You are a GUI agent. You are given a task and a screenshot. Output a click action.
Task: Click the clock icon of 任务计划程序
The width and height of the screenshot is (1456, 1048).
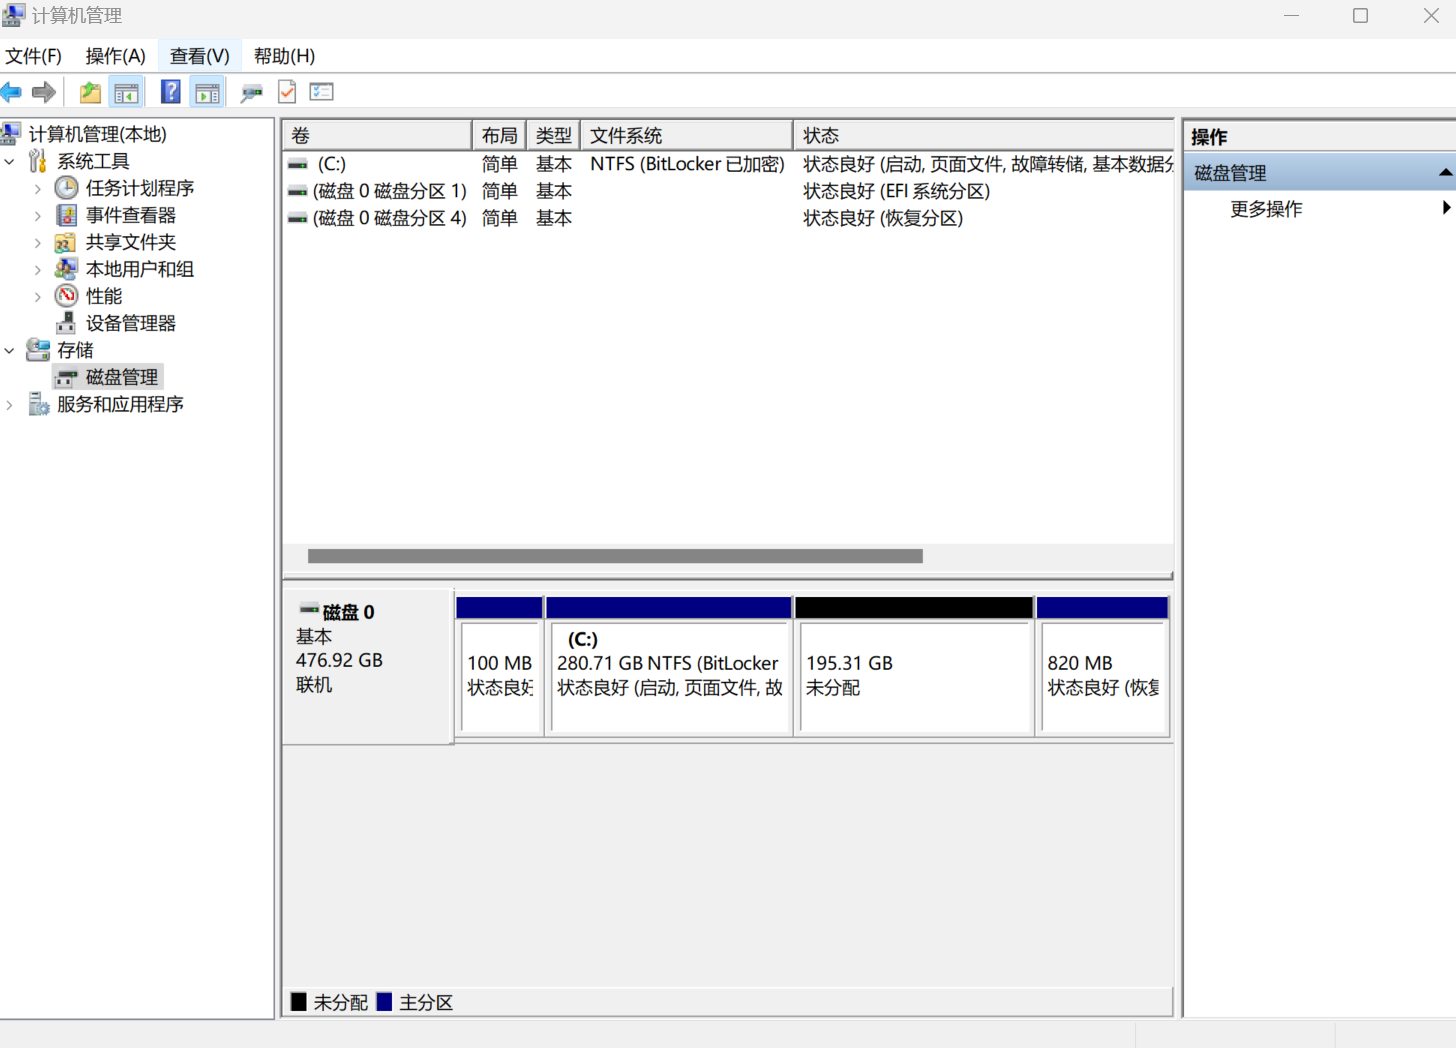[66, 187]
